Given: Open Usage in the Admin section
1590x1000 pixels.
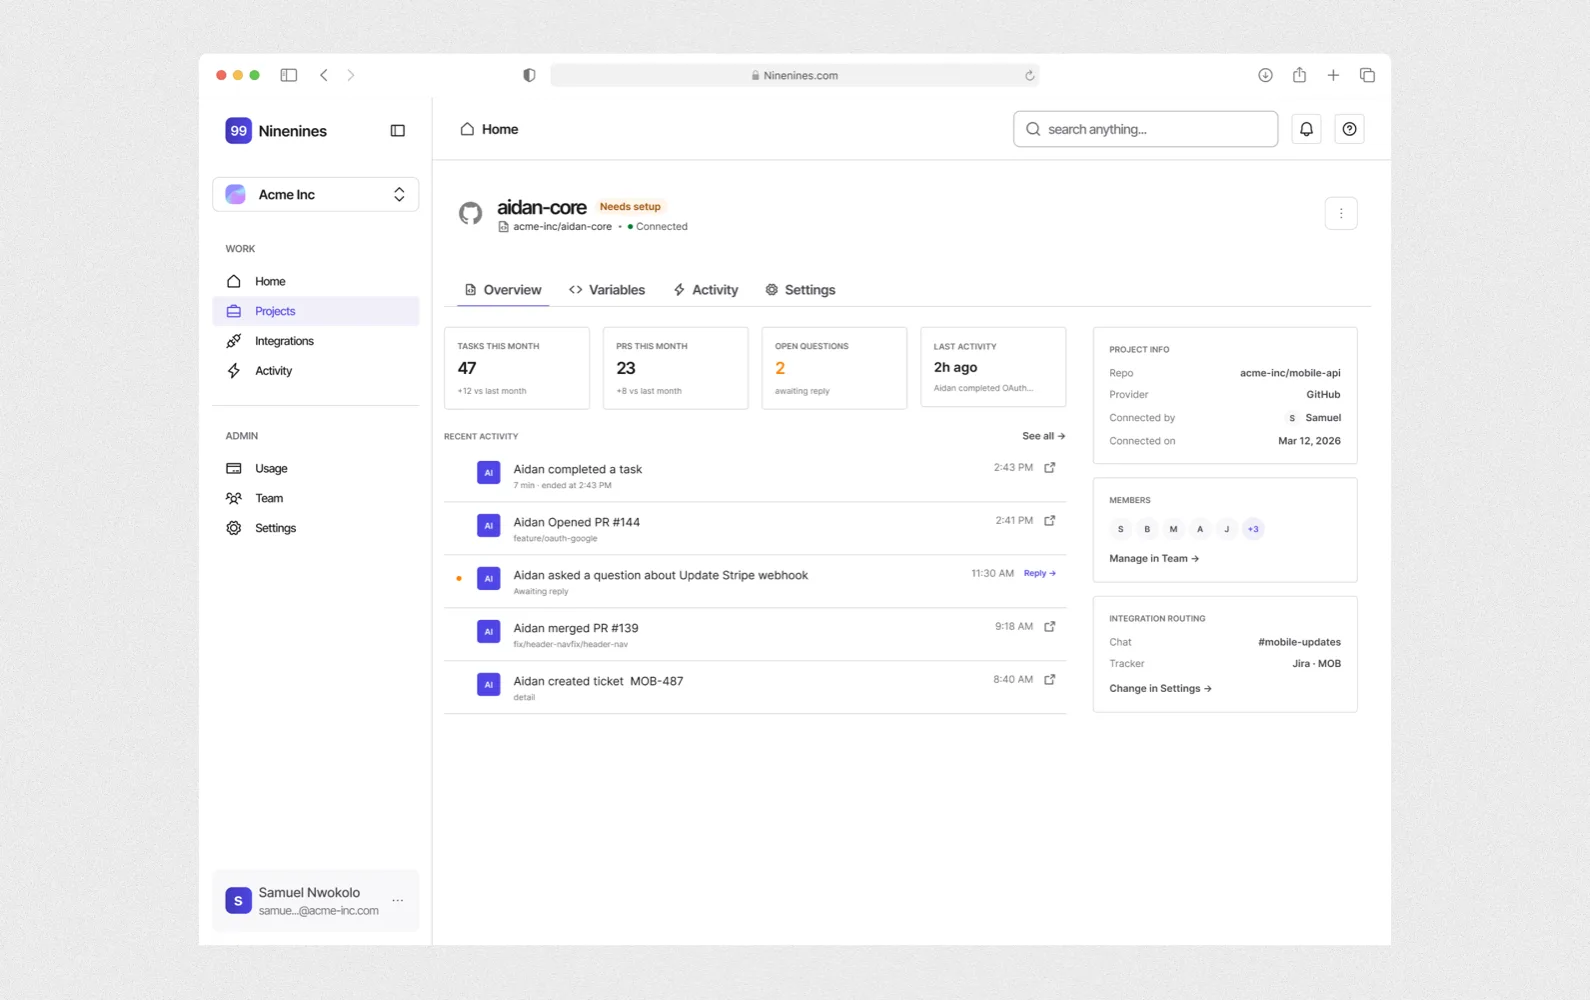Looking at the screenshot, I should click(316, 468).
